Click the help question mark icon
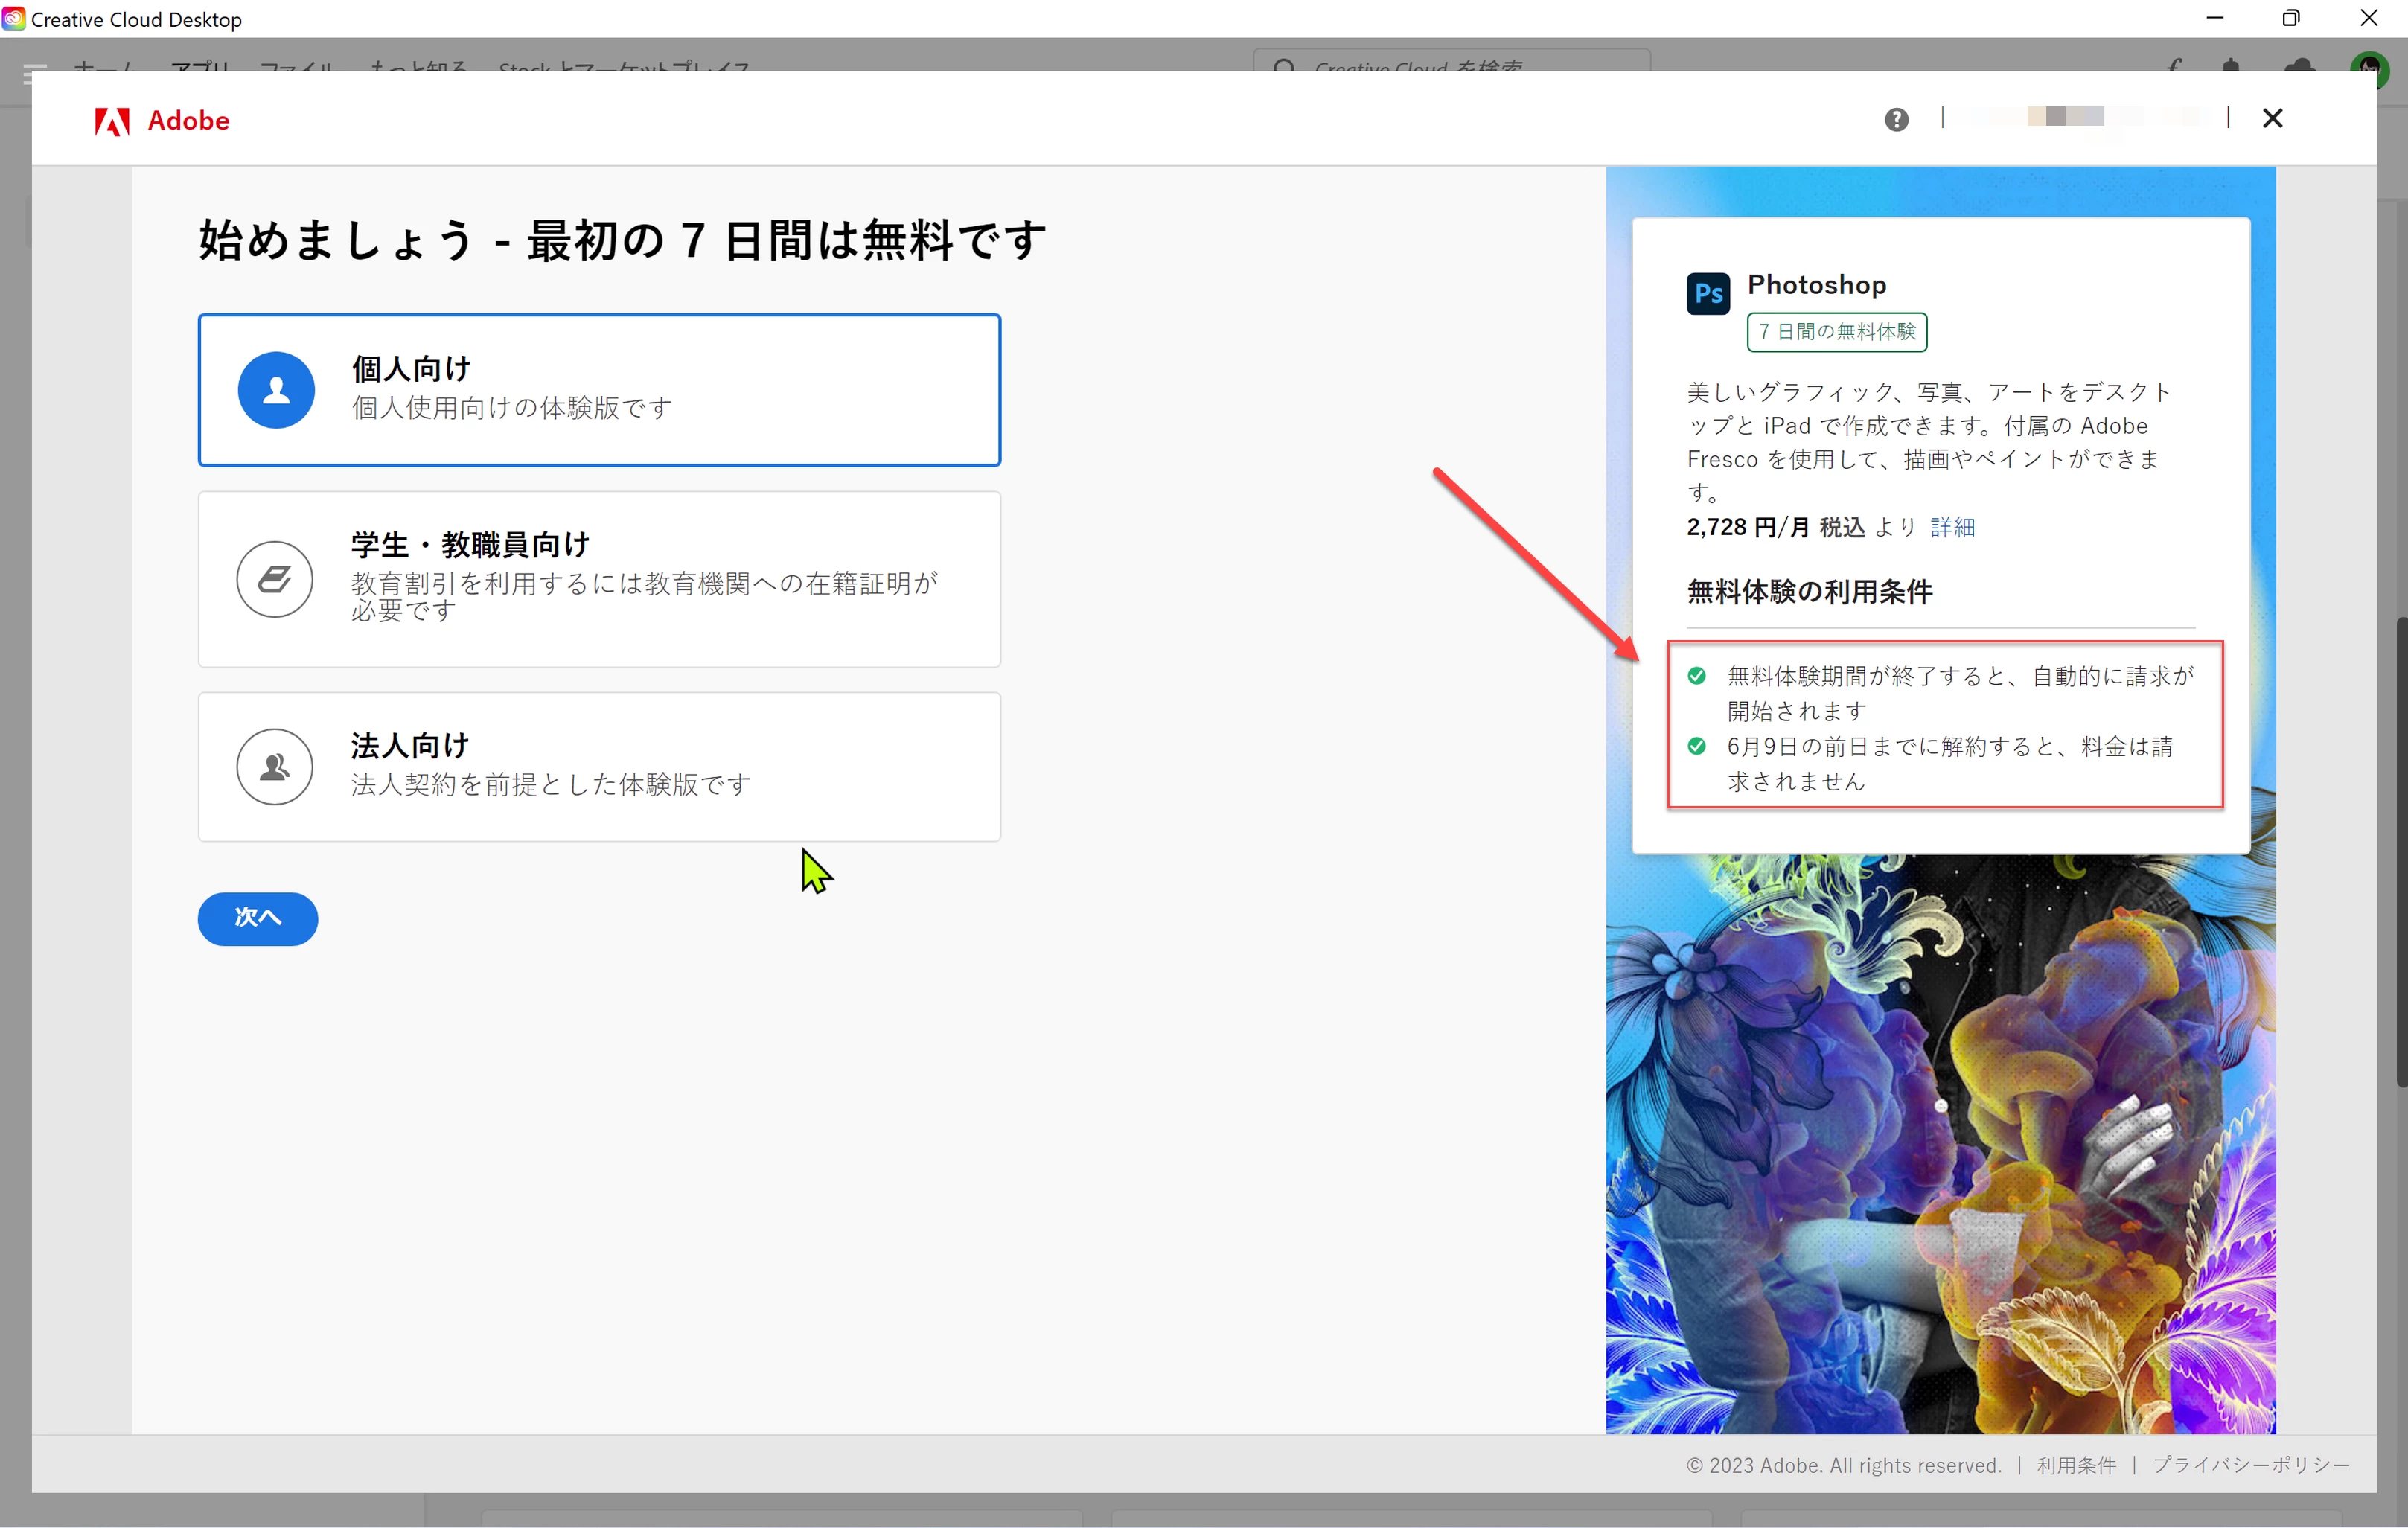 tap(1896, 120)
